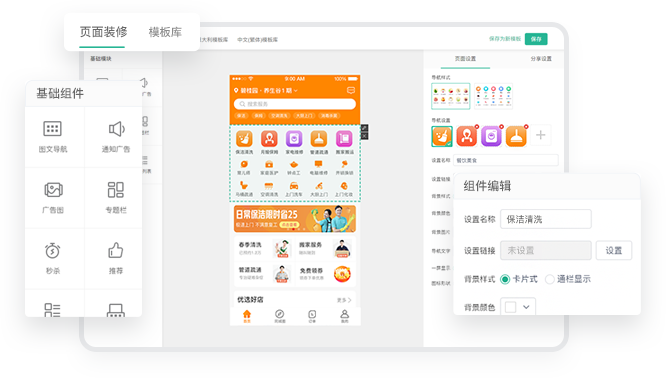The width and height of the screenshot is (666, 378).
Task: Open the 春季清洗 card in preview
Action: tap(263, 248)
